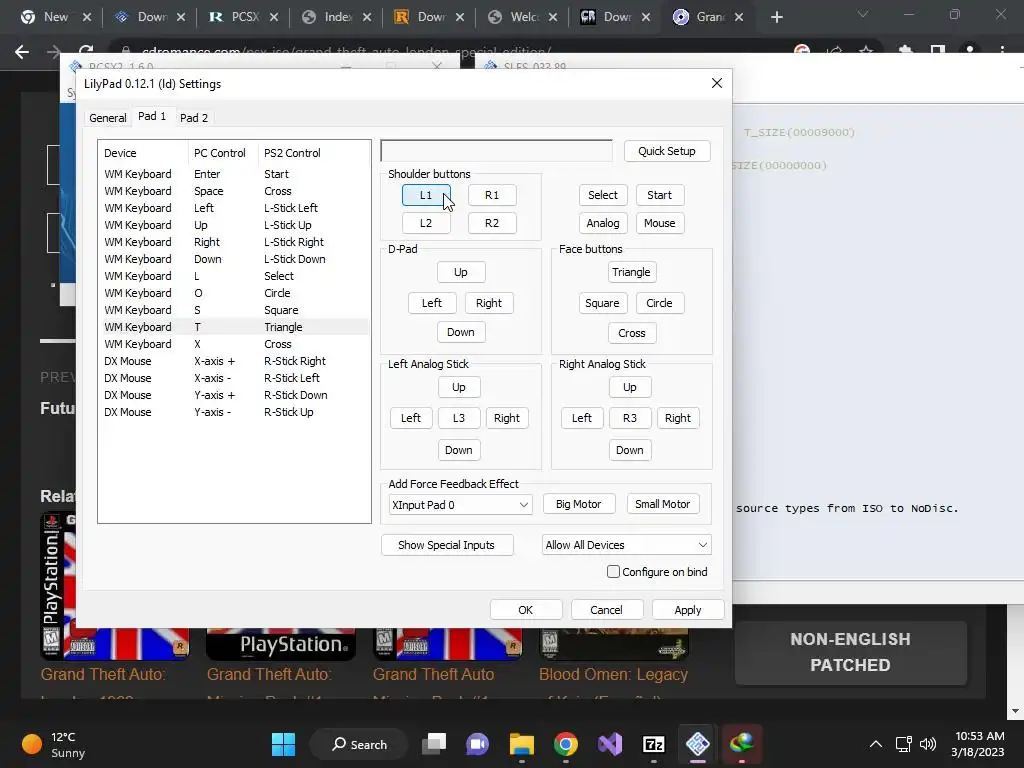Click the Quick Setup button
The height and width of the screenshot is (768, 1024).
click(667, 151)
